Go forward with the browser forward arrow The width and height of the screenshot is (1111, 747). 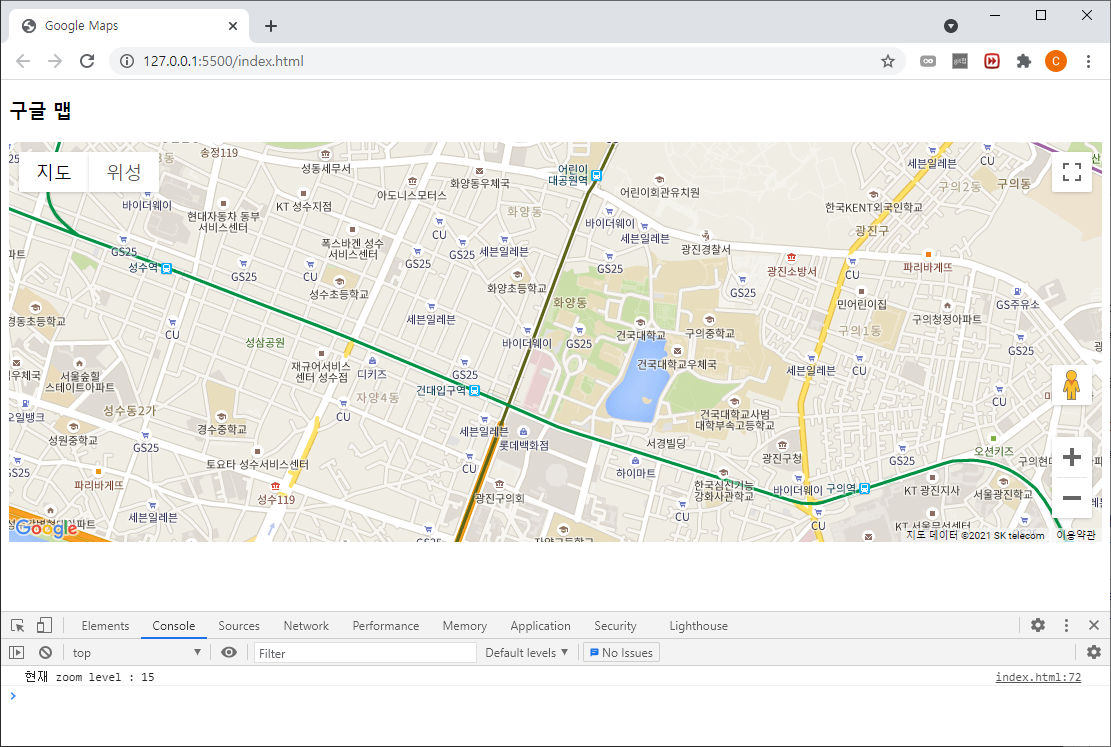click(55, 61)
